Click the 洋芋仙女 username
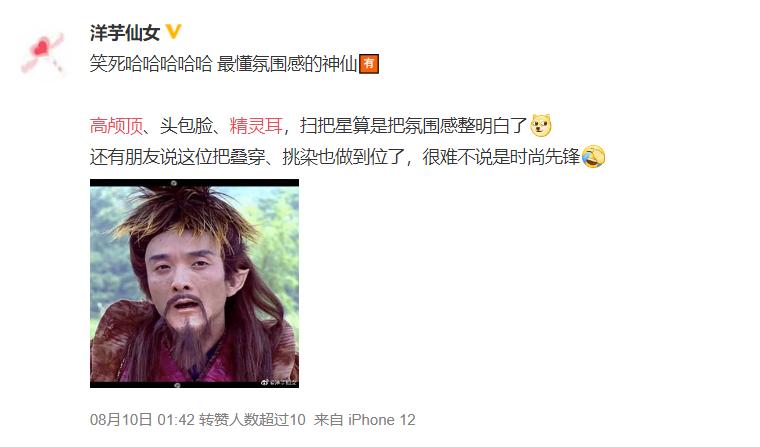760x447 pixels. 125,33
